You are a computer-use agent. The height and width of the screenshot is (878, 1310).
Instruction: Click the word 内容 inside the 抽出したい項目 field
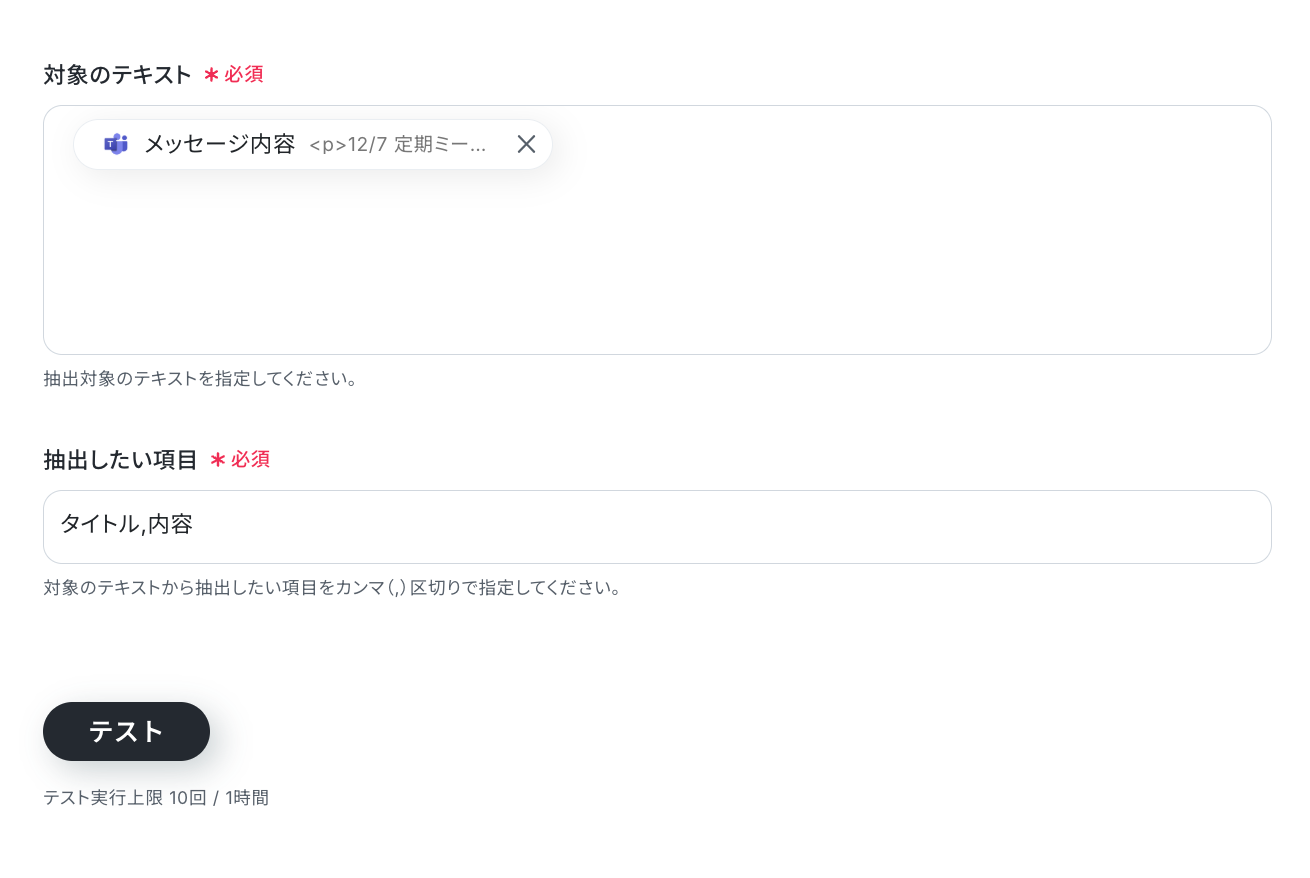pyautogui.click(x=170, y=524)
